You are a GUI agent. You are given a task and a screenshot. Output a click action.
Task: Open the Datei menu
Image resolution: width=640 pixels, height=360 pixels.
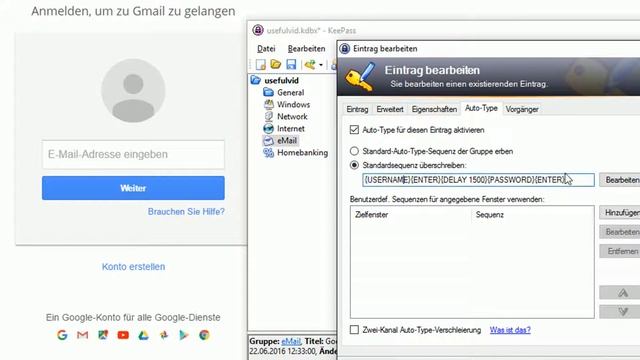[x=266, y=49]
